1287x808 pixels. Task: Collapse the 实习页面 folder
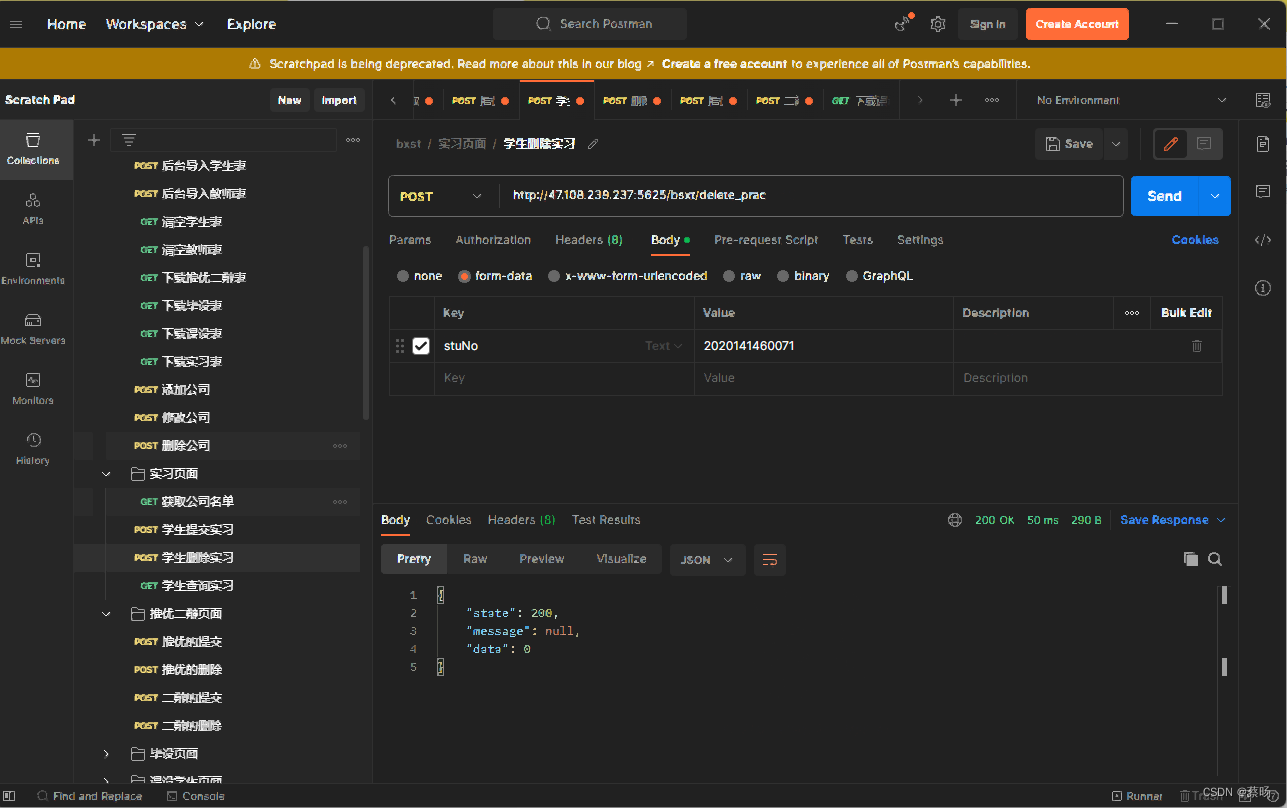point(106,473)
